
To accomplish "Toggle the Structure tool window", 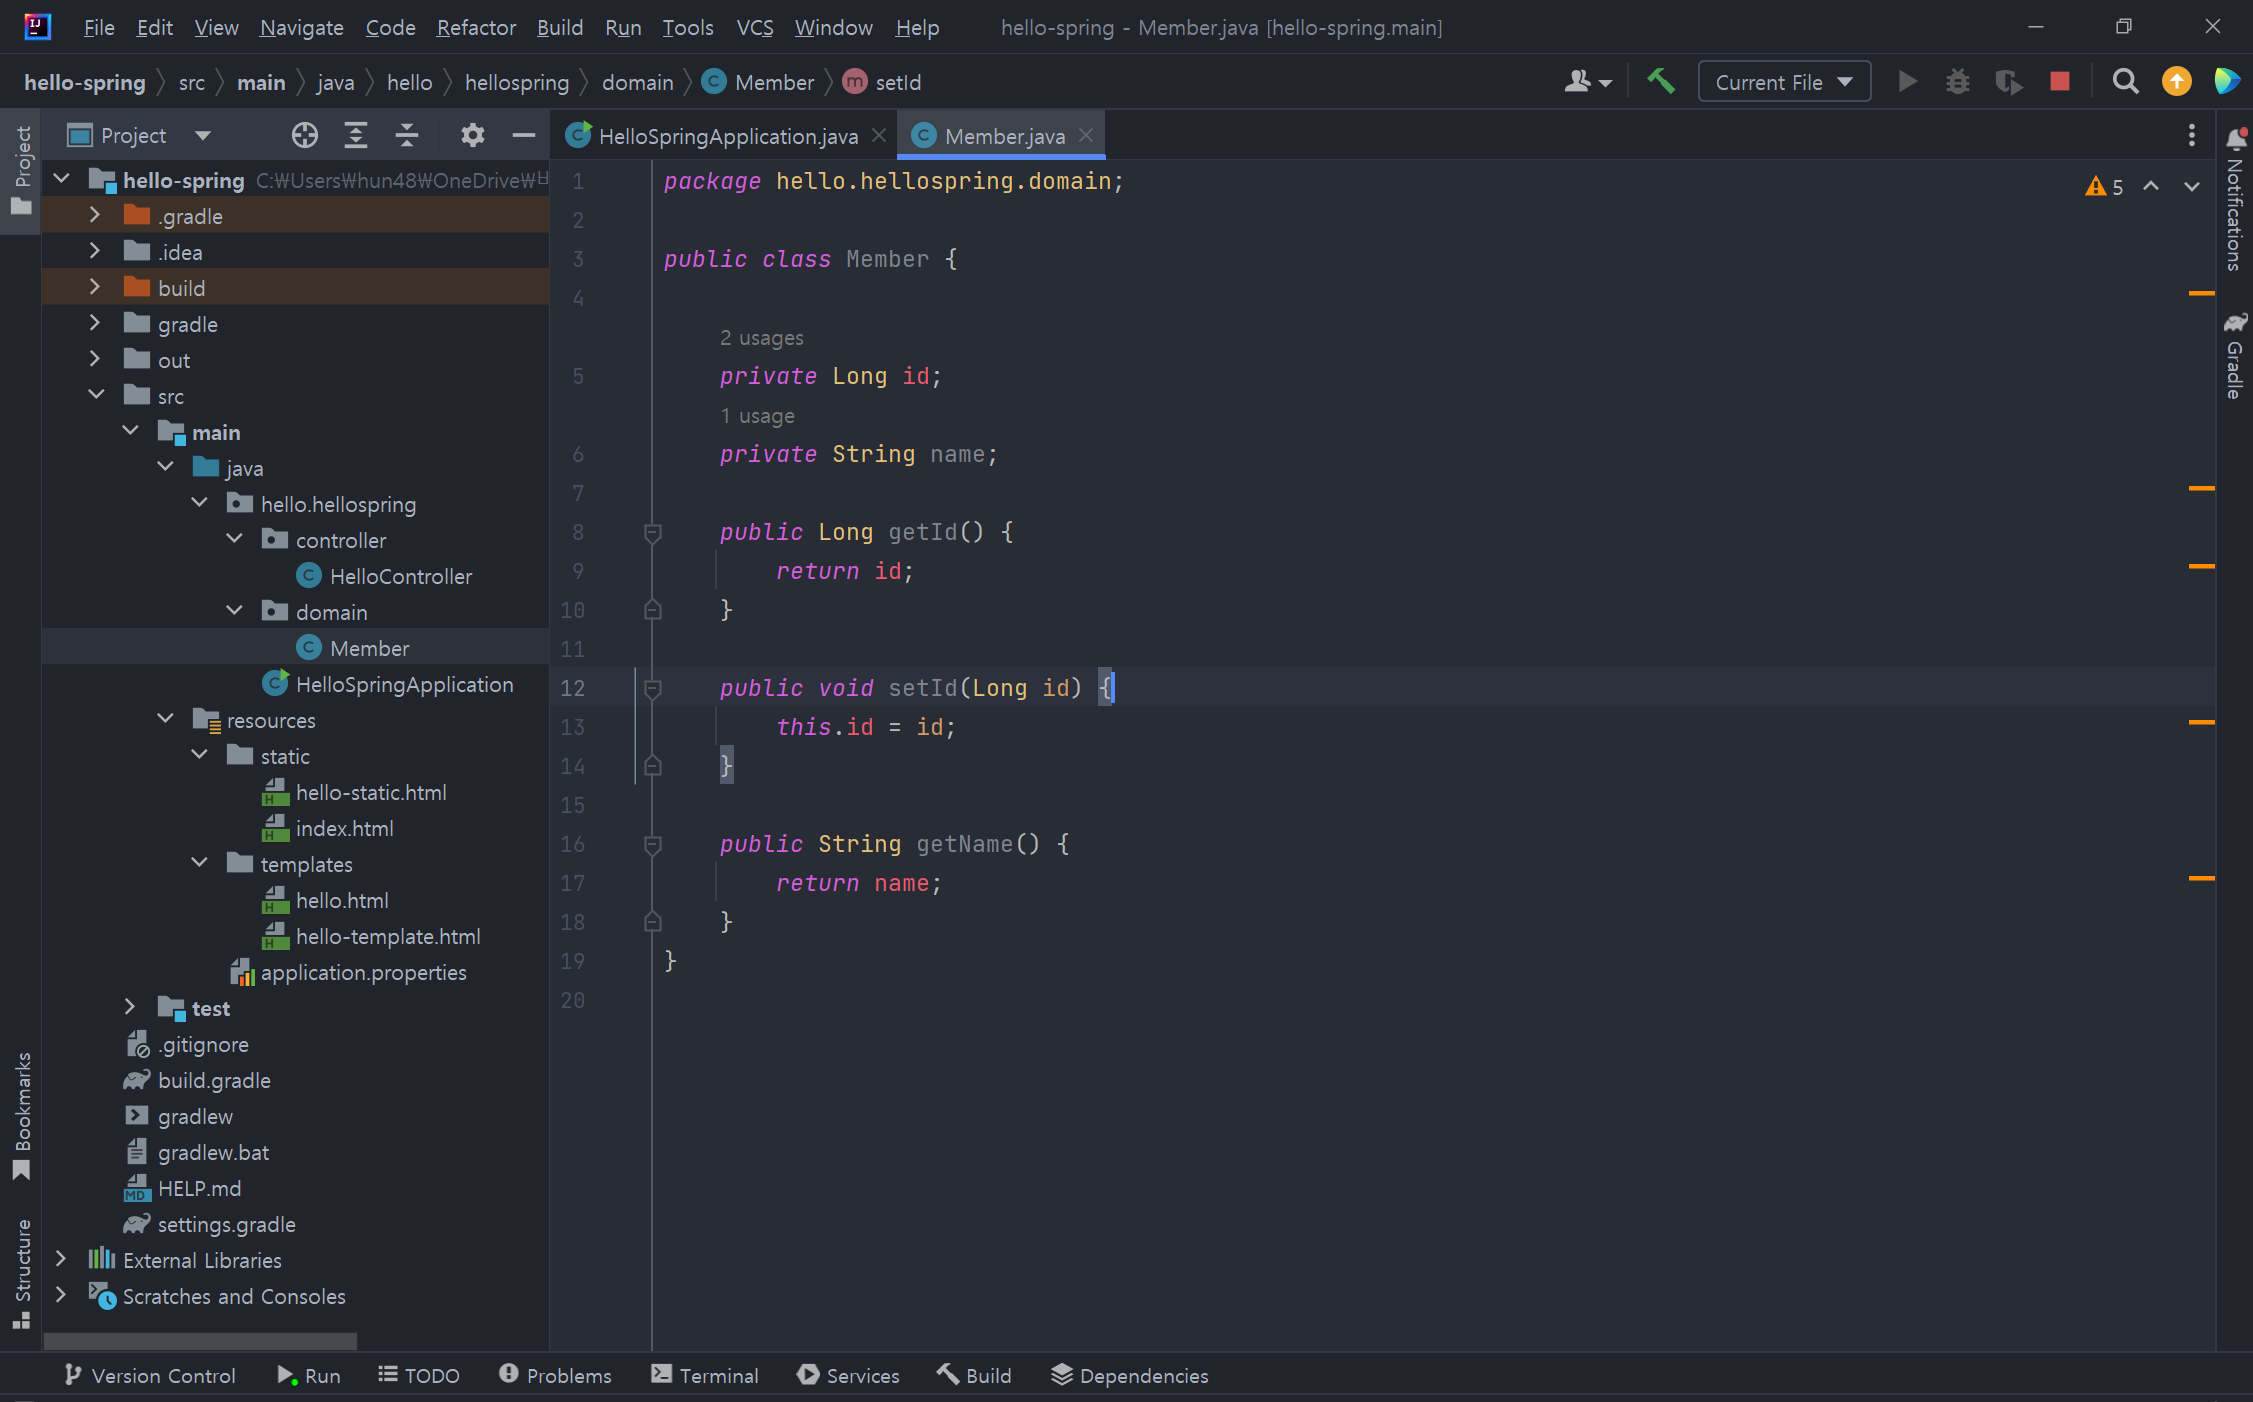I will click(x=22, y=1272).
